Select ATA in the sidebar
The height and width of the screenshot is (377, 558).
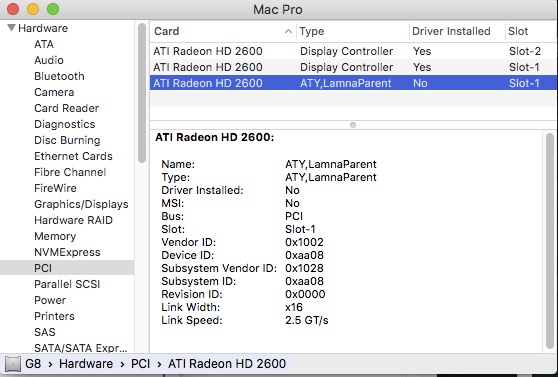pos(44,44)
